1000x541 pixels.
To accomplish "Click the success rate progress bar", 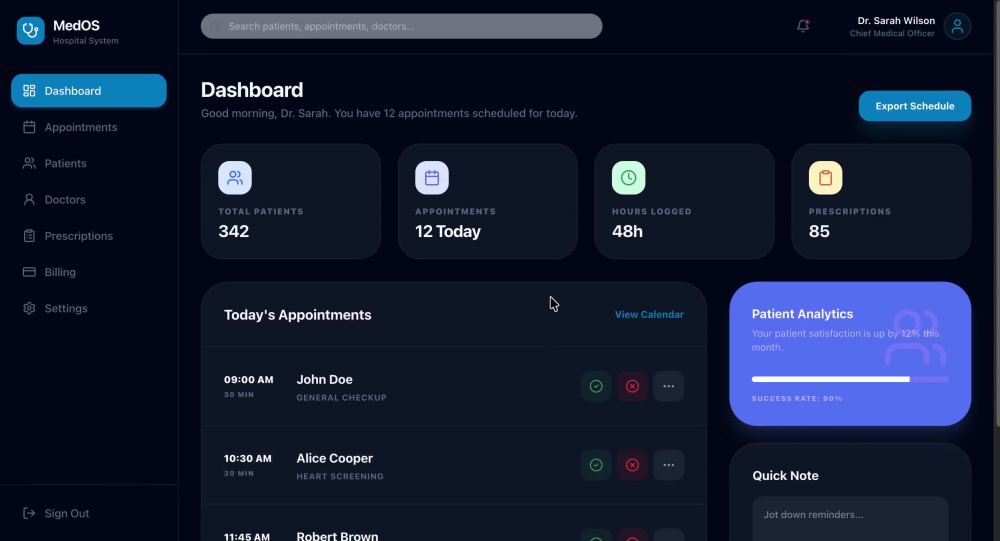I will click(x=850, y=379).
